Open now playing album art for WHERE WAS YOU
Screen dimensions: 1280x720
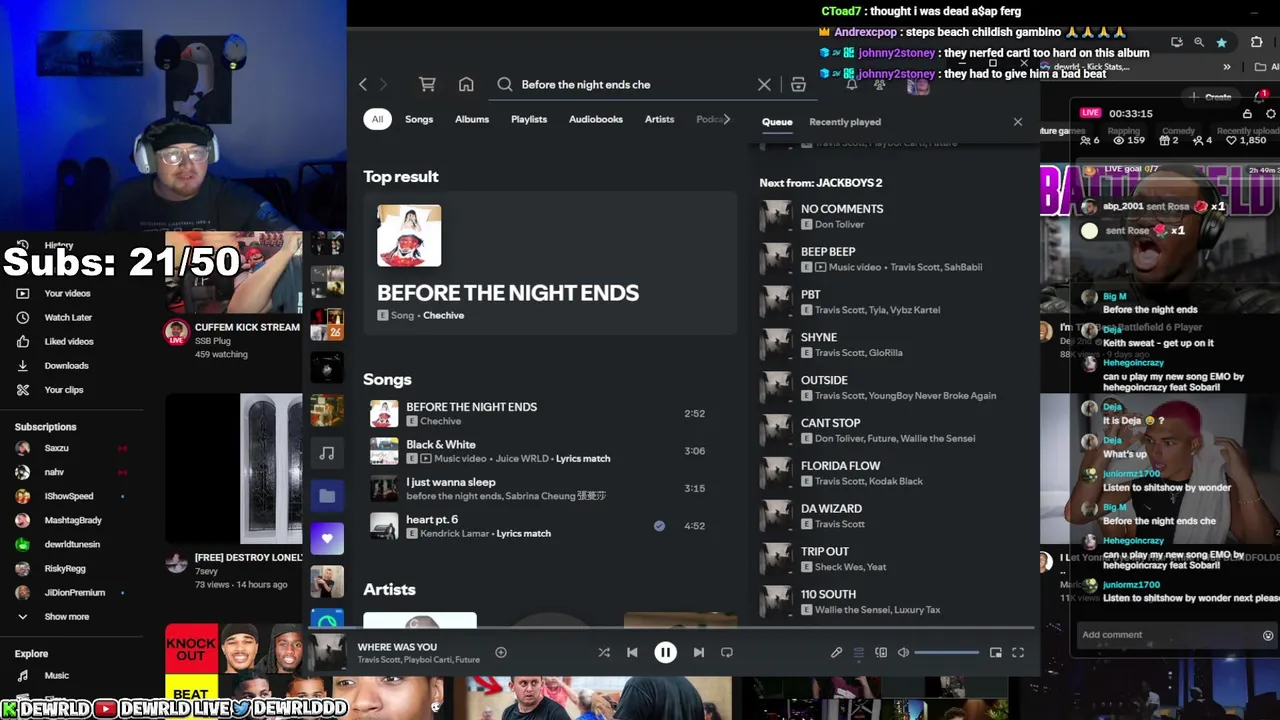coord(327,653)
